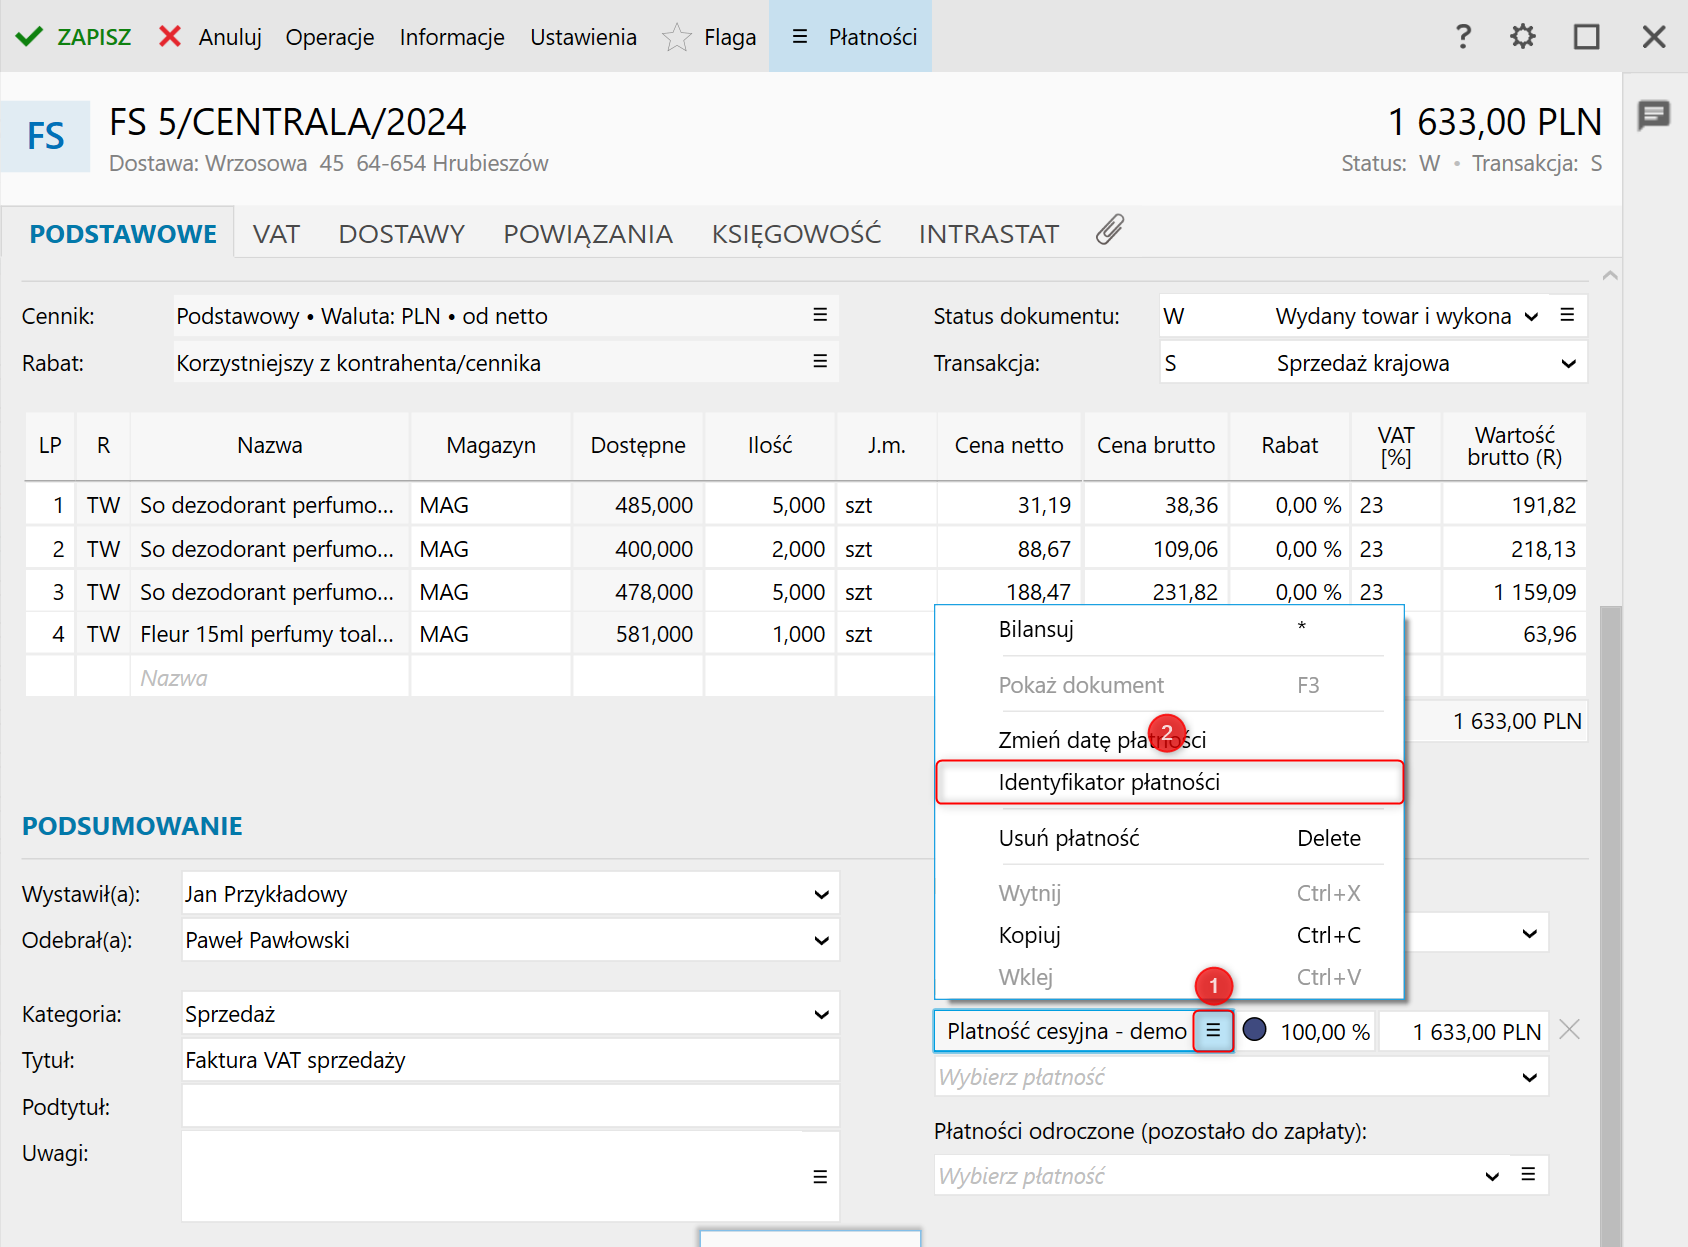The width and height of the screenshot is (1688, 1247).
Task: Click the dark blue payment color circle
Action: pyautogui.click(x=1254, y=1030)
